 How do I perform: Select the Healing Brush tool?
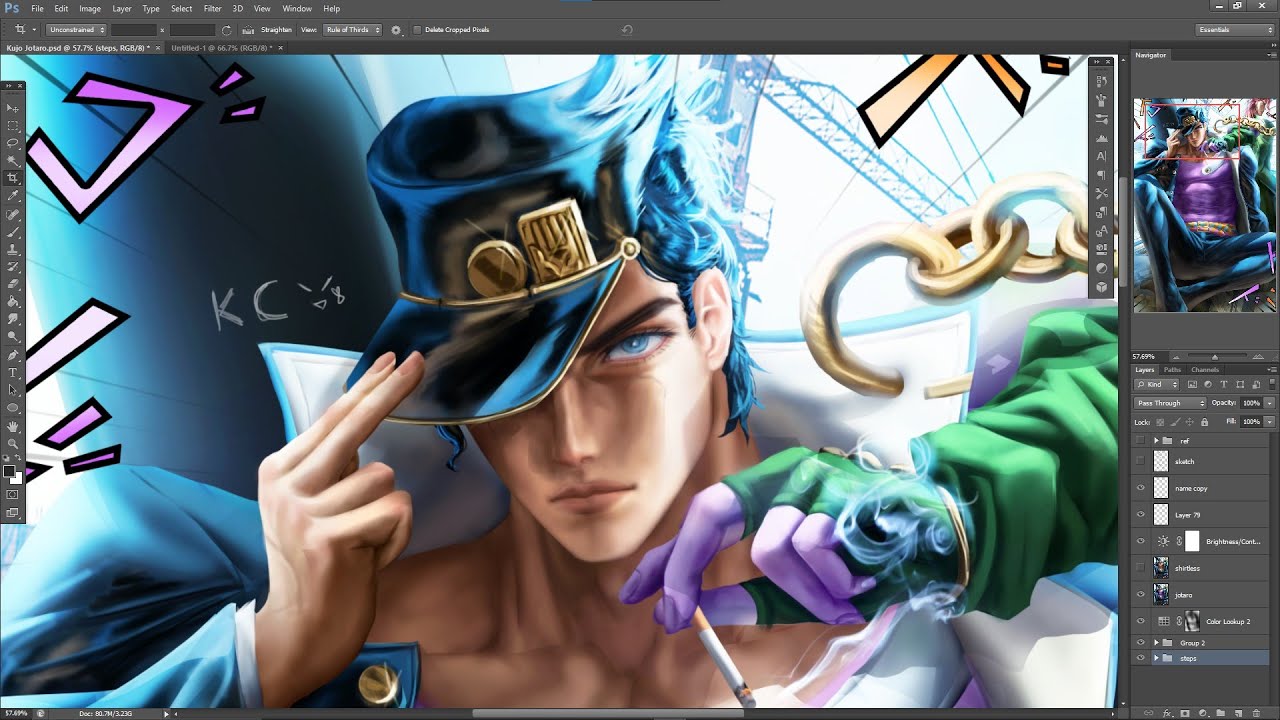click(13, 214)
